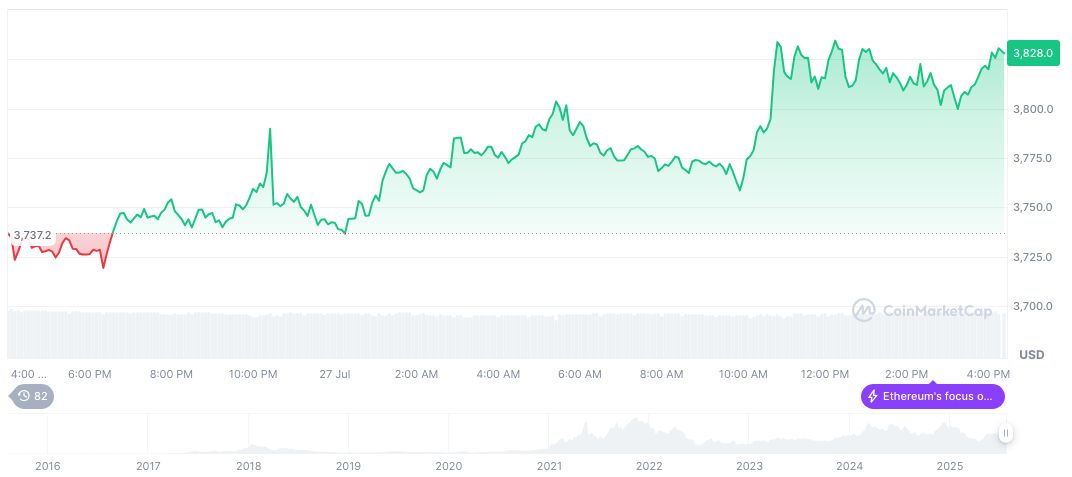The image size is (1072, 477).
Task: Click the USD currency label
Action: pyautogui.click(x=1031, y=355)
